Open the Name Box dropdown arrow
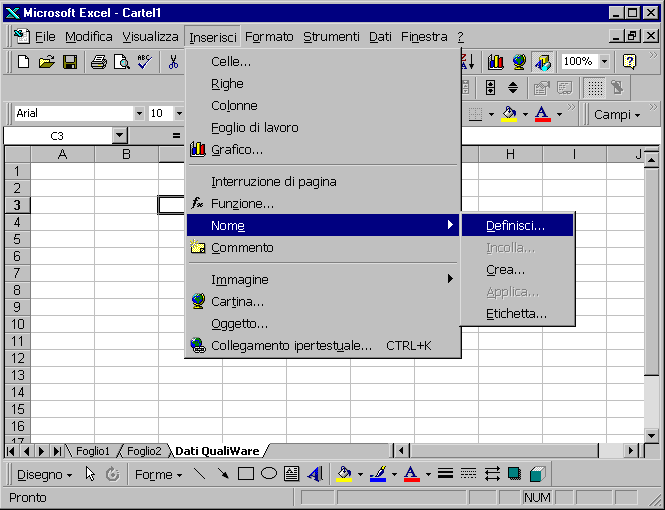This screenshot has height=510, width=665. [x=120, y=135]
